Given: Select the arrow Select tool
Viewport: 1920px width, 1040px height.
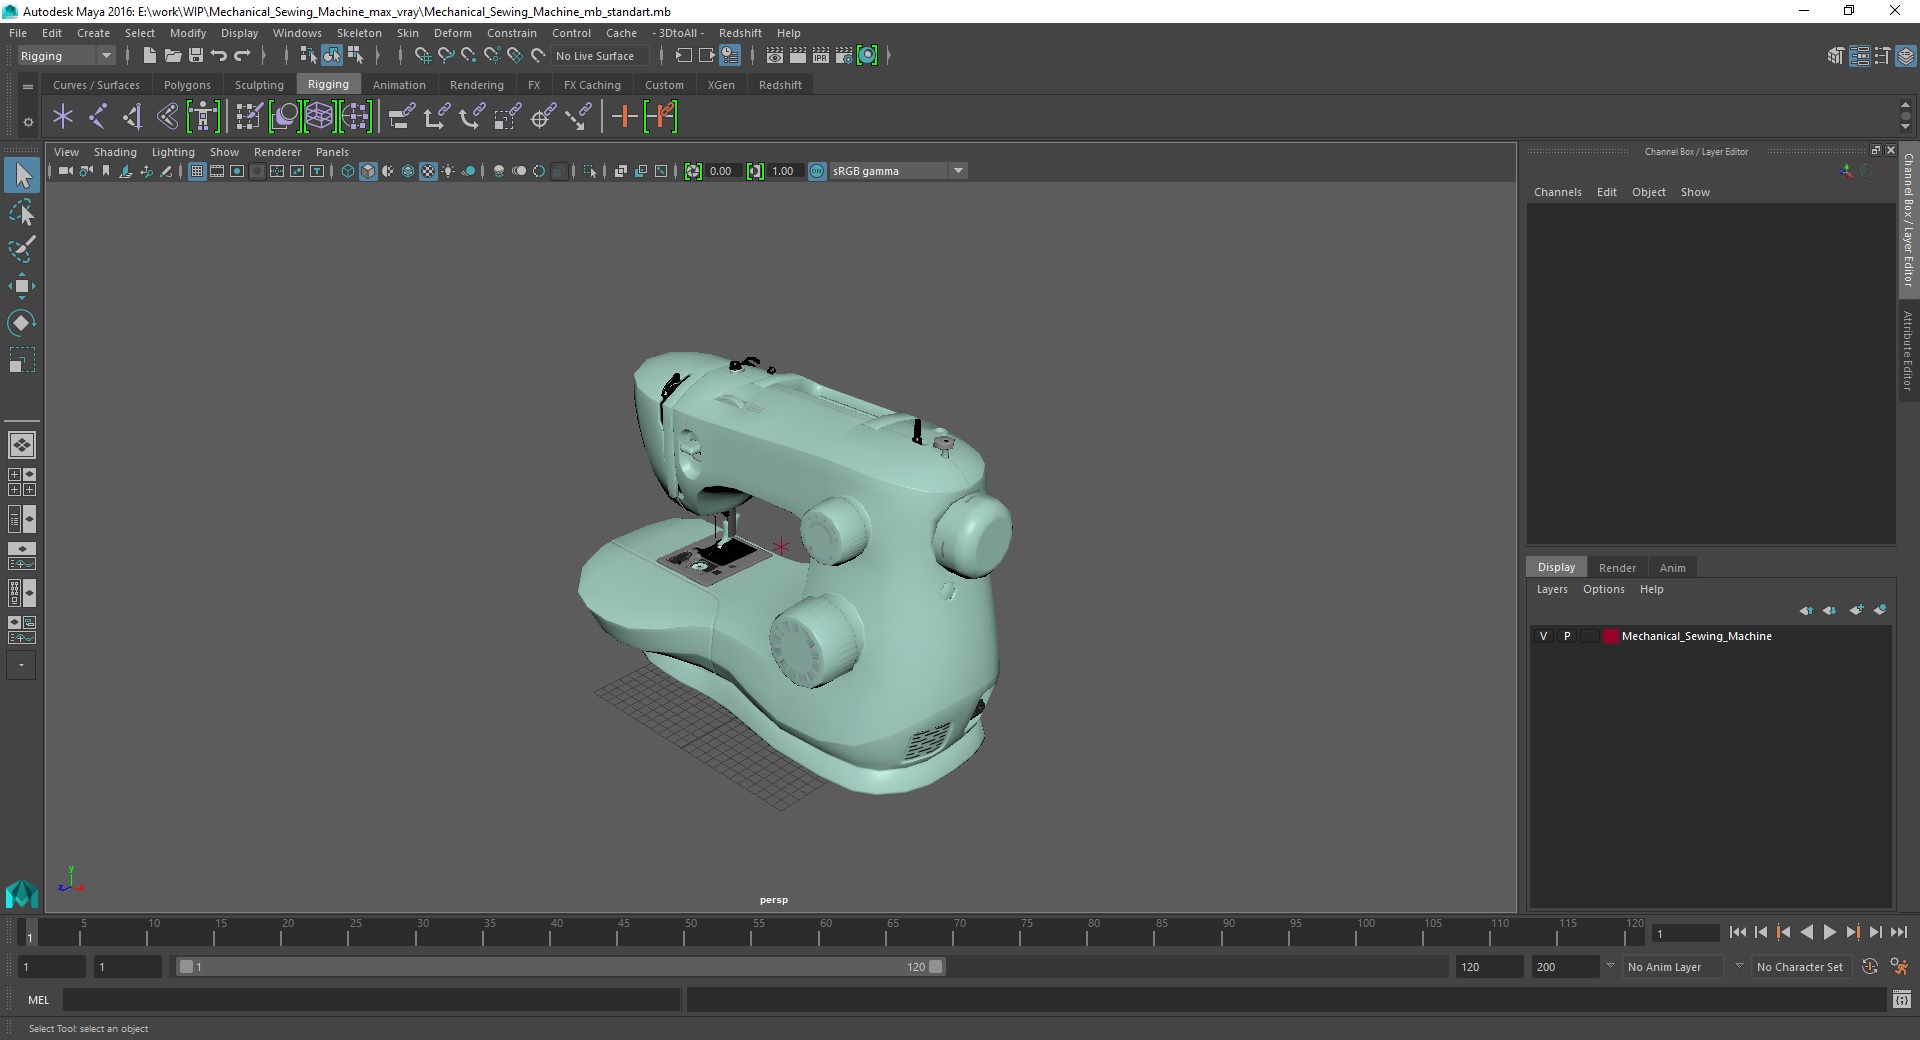Looking at the screenshot, I should 22,175.
